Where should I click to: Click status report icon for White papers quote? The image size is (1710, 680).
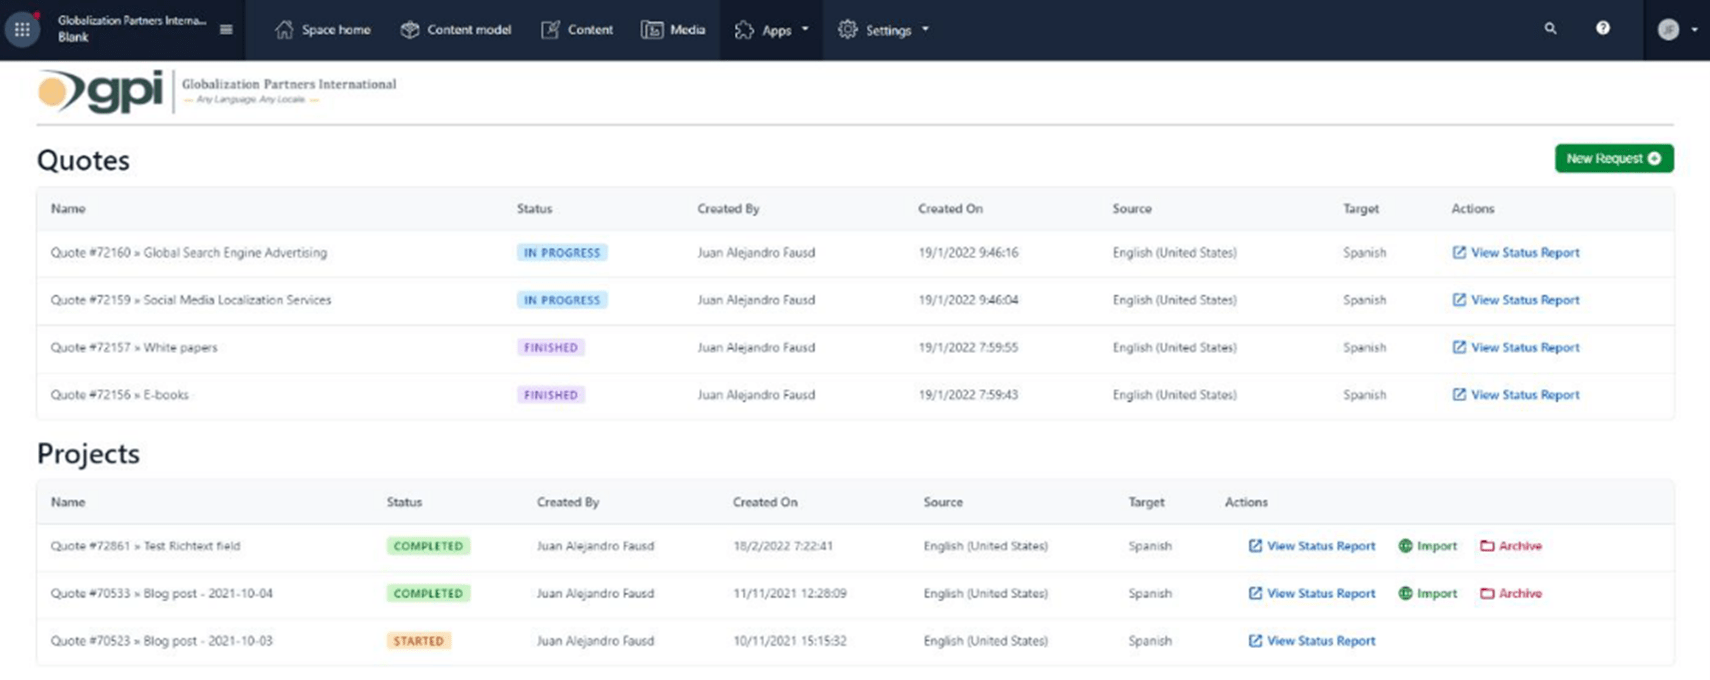pyautogui.click(x=1459, y=347)
